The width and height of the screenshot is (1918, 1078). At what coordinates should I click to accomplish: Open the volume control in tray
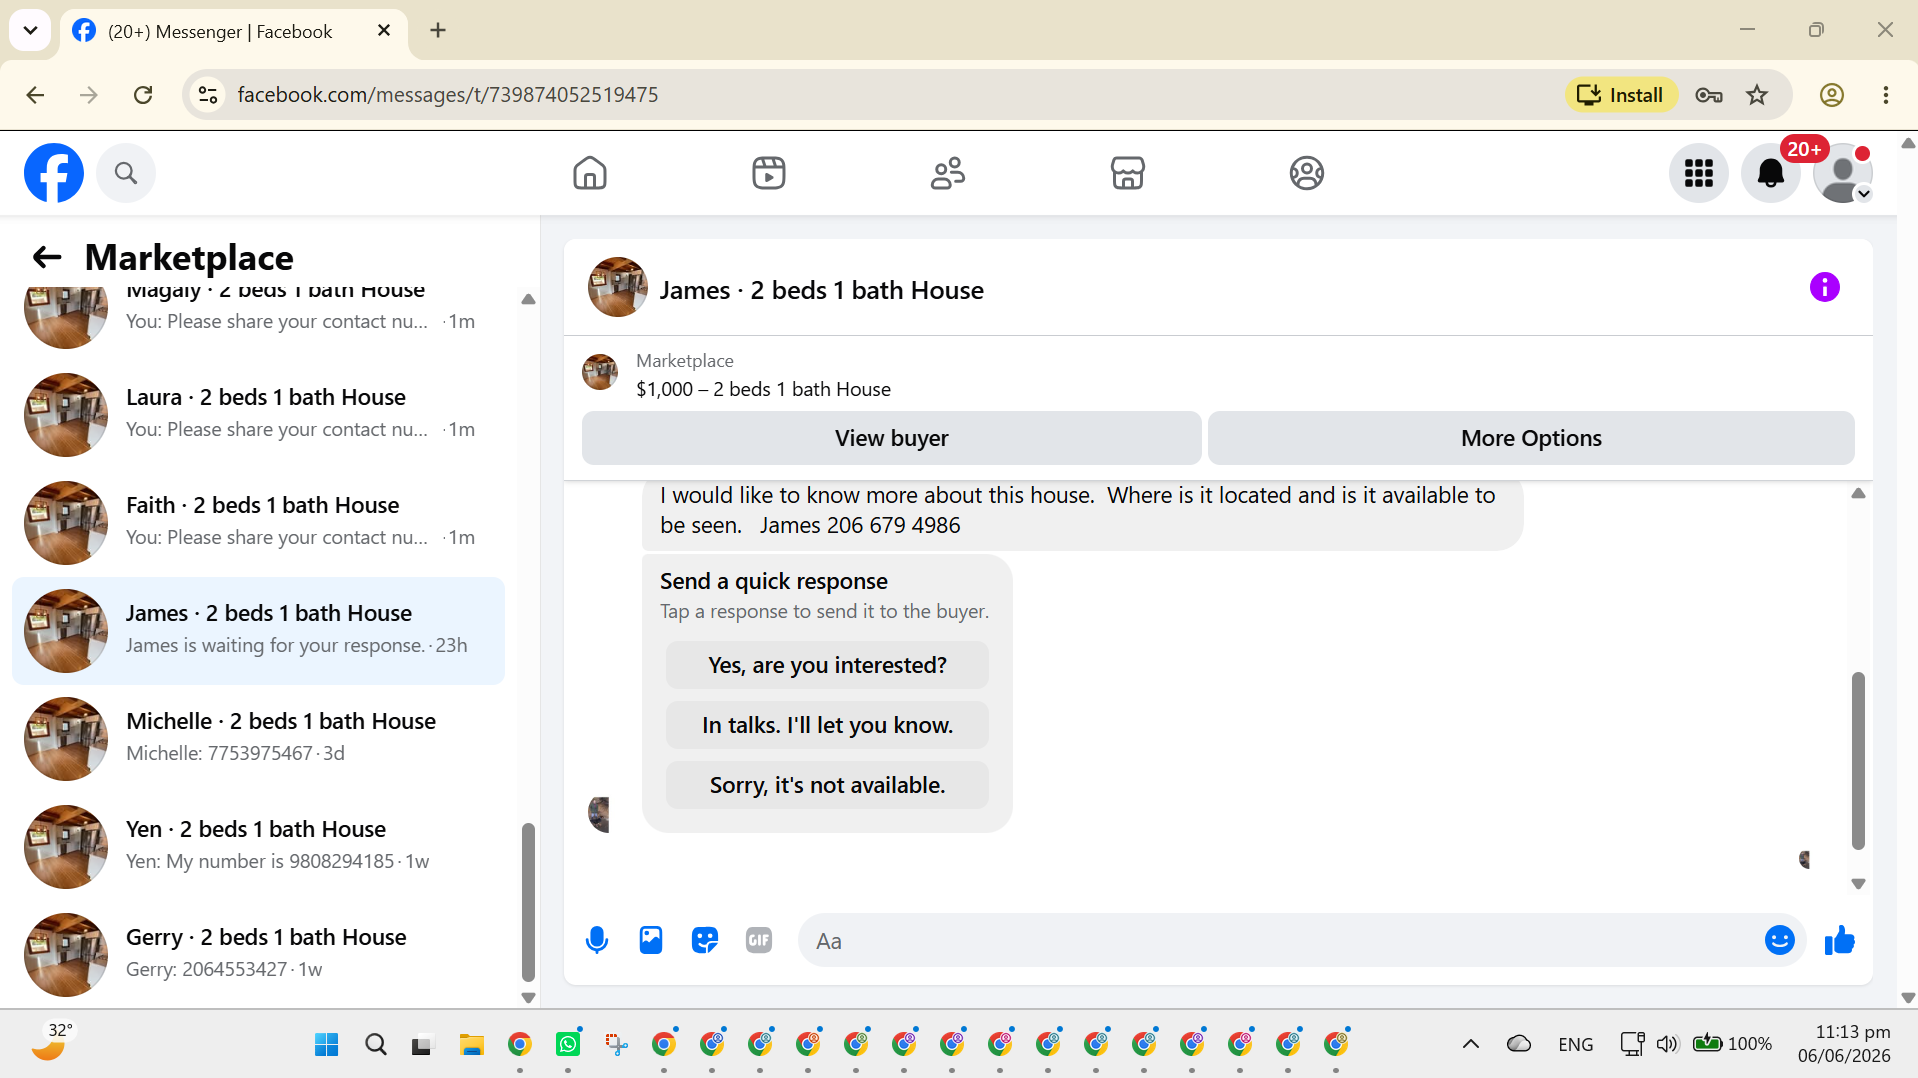1666,1044
